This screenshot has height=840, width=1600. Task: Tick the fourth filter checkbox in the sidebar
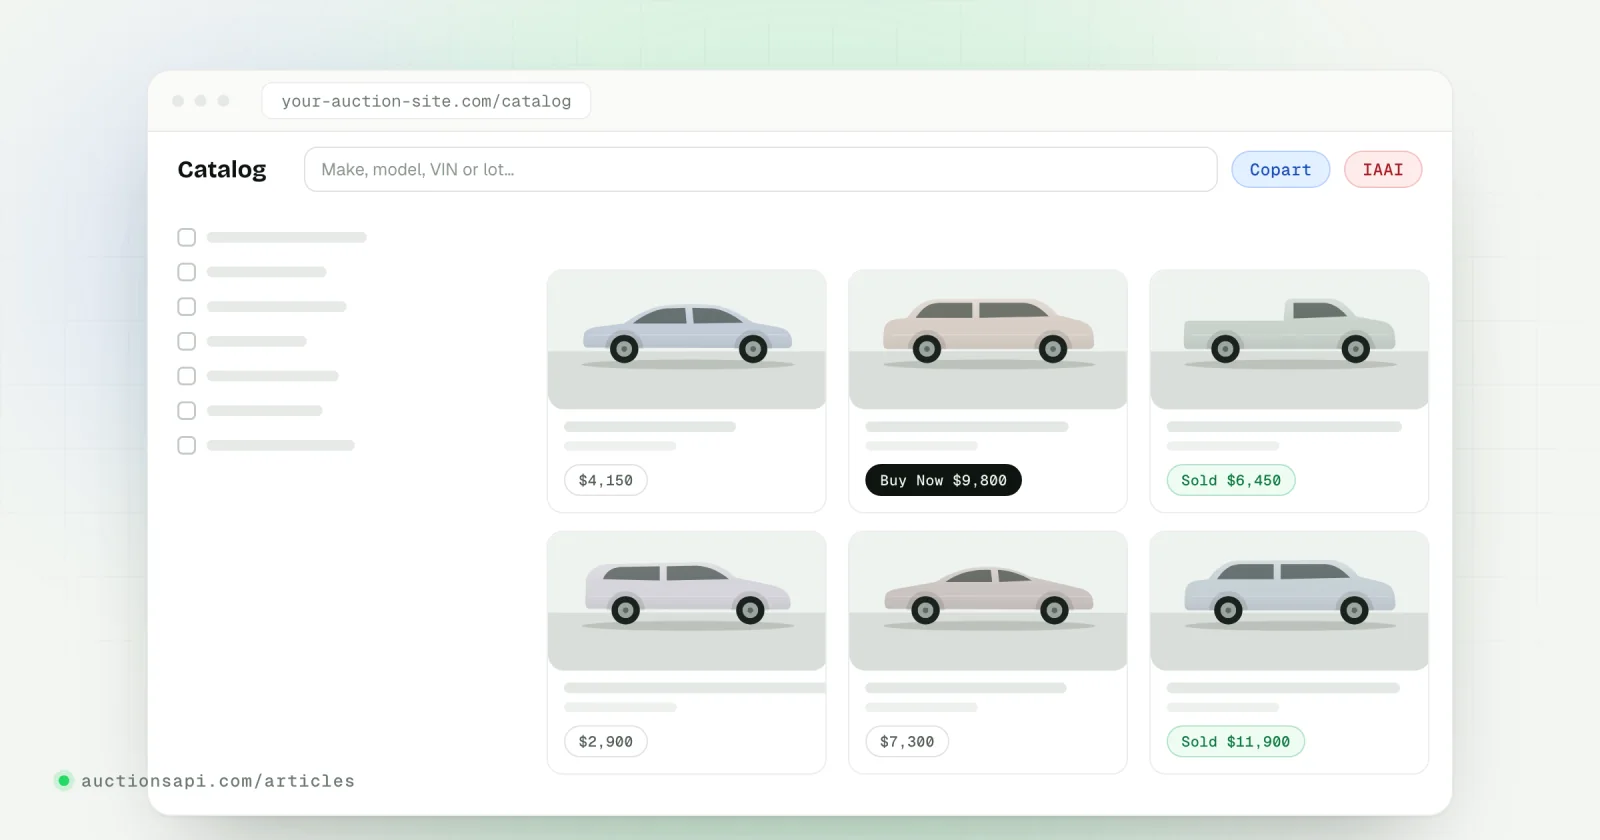click(186, 341)
